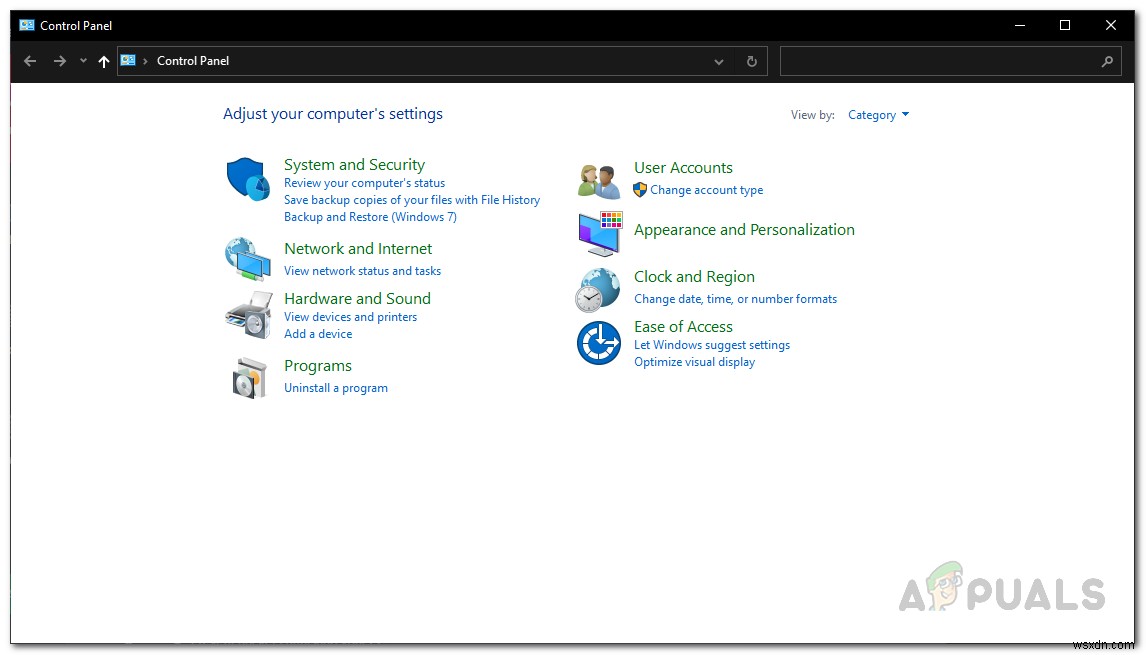
Task: Open Change account type settings
Action: 705,189
